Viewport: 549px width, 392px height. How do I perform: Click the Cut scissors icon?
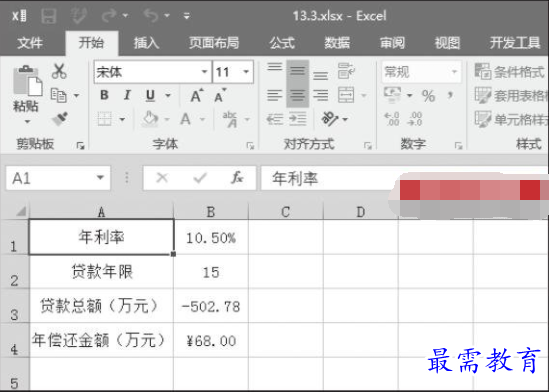coord(59,71)
